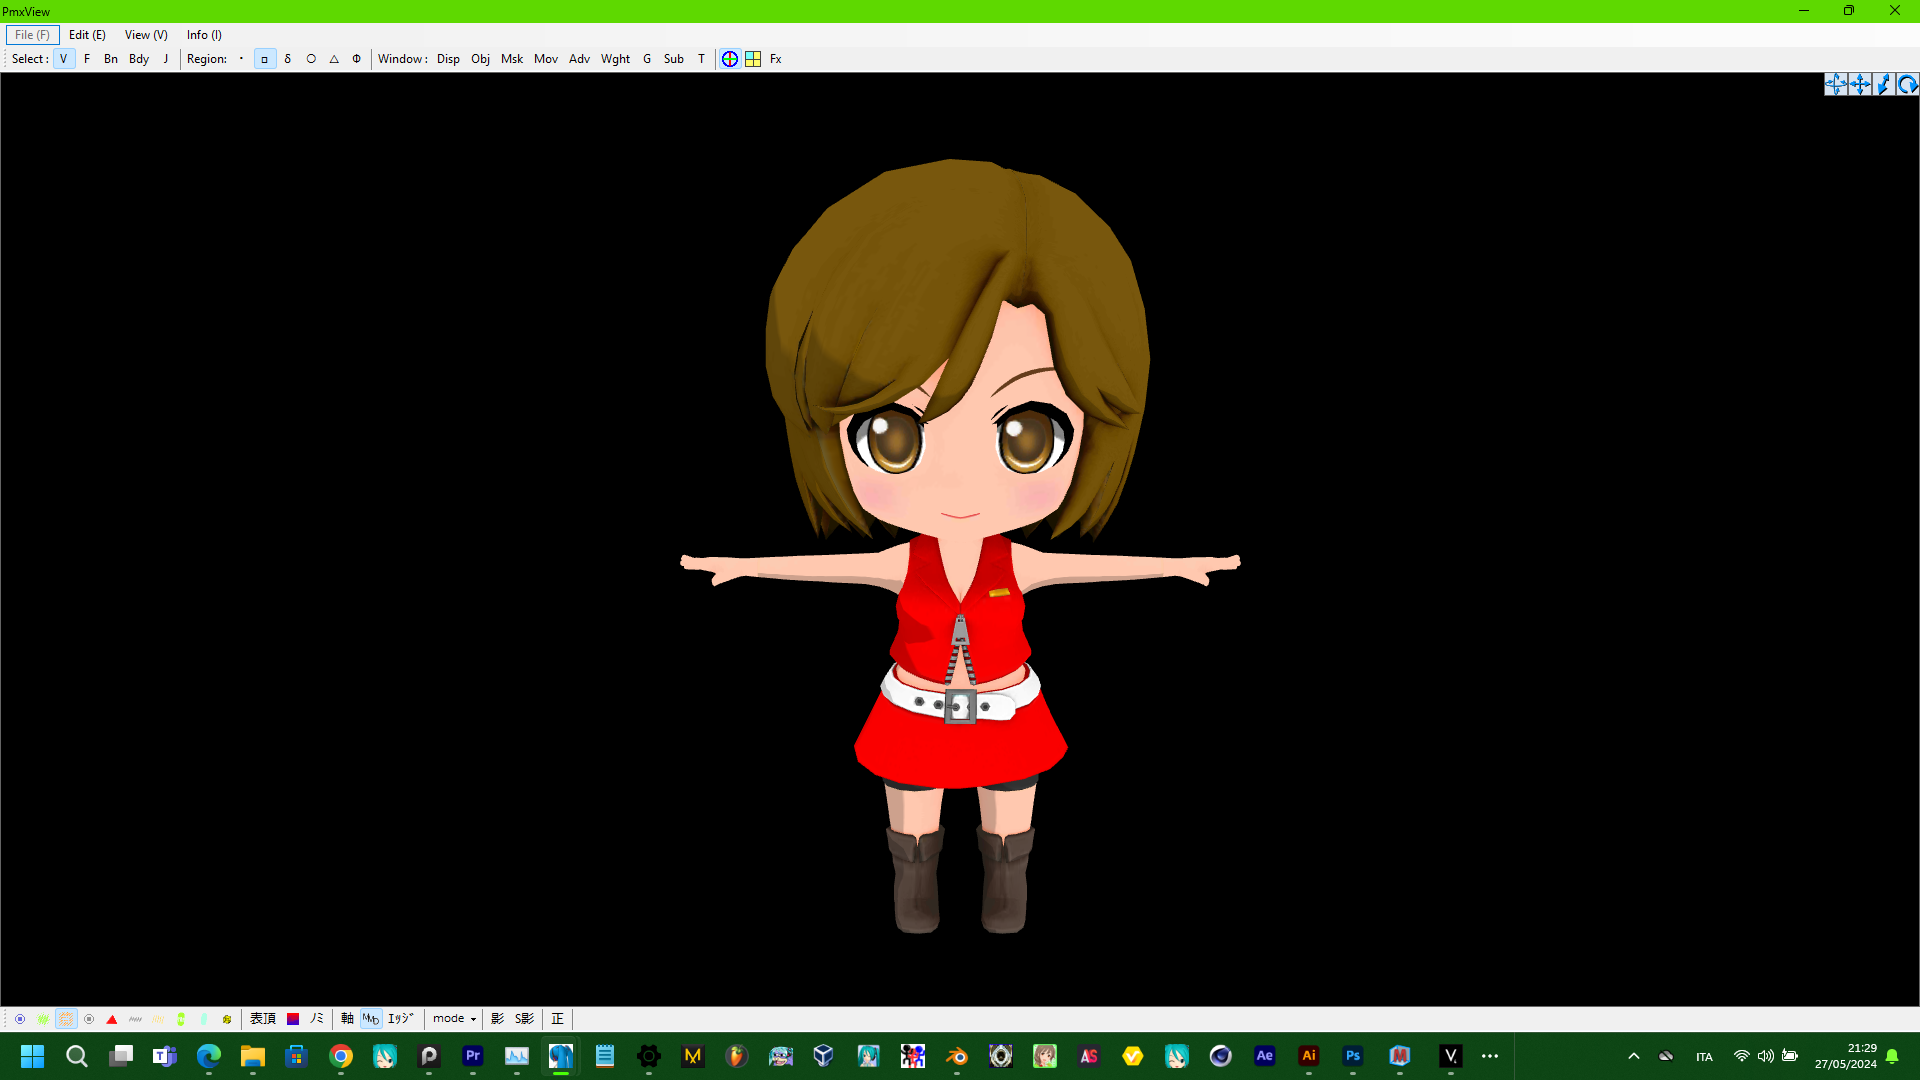Toggle the highlighted MMD button in bottom toolbar
1920x1080 pixels.
pyautogui.click(x=371, y=1019)
